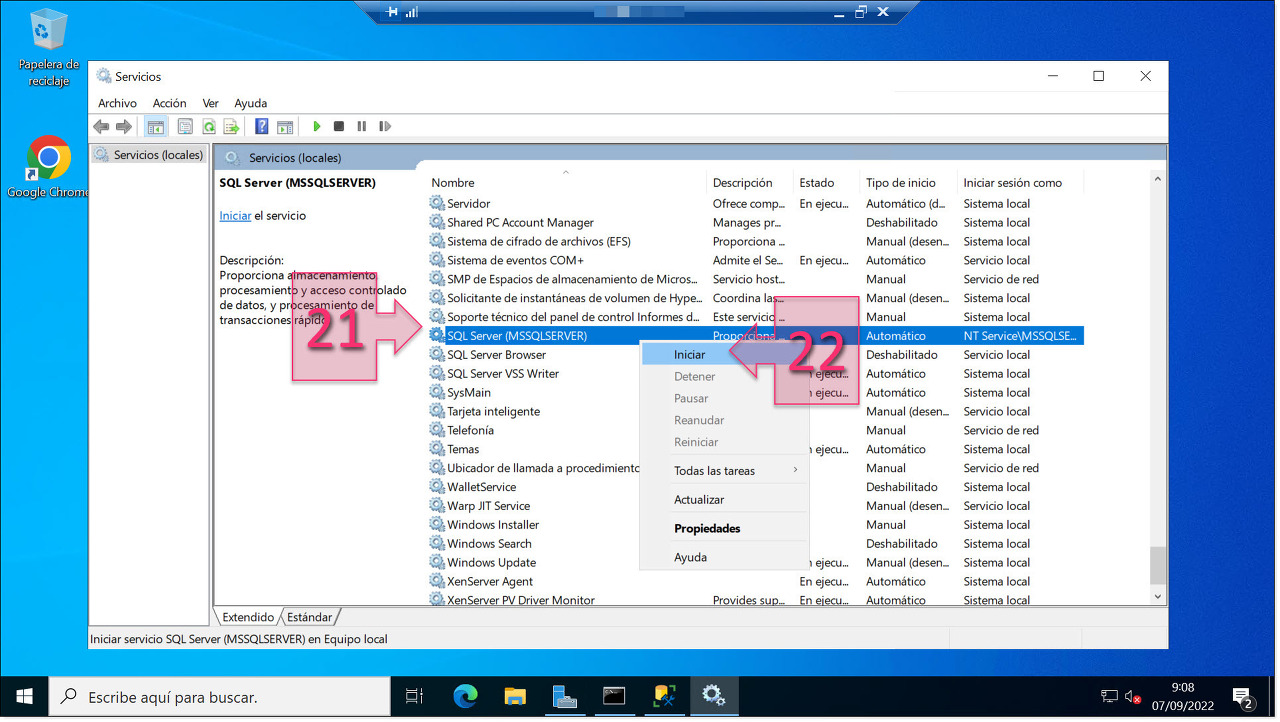Click the Forward arrow in Services toolbar
1280x722 pixels.
(124, 127)
